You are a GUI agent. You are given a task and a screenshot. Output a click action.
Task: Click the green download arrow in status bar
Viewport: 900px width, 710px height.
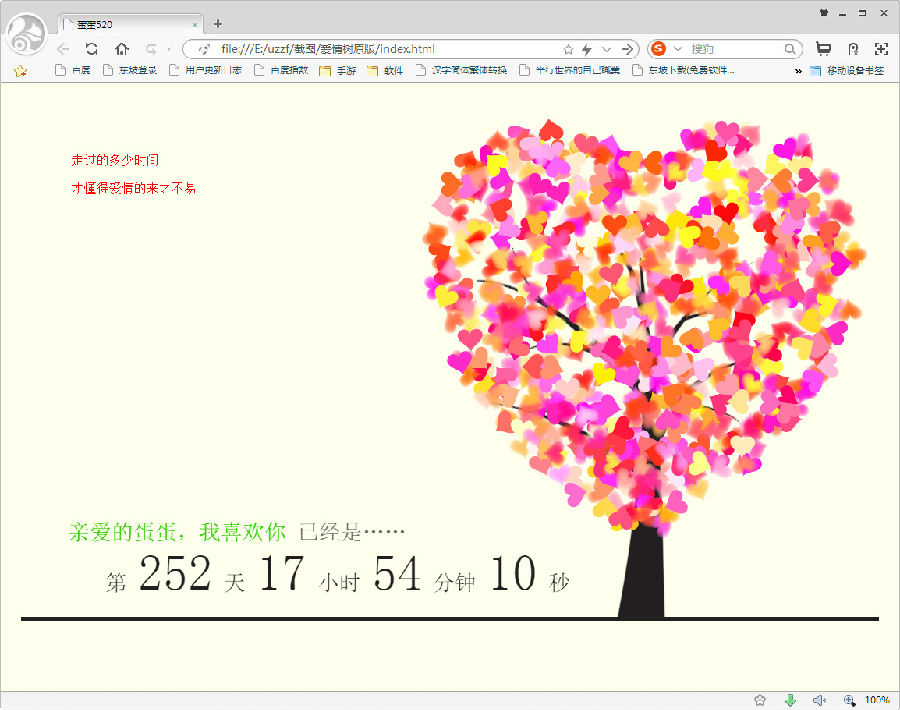(x=790, y=700)
